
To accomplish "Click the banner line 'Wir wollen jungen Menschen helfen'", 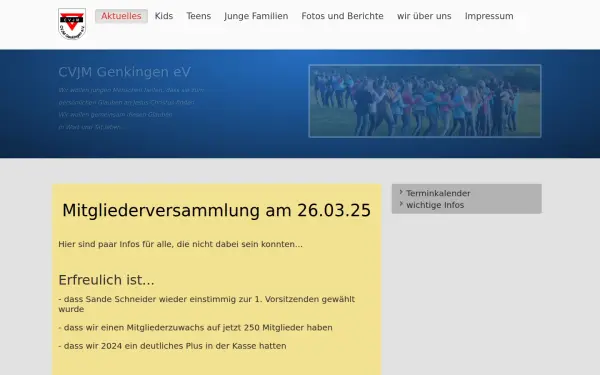I will click(131, 90).
